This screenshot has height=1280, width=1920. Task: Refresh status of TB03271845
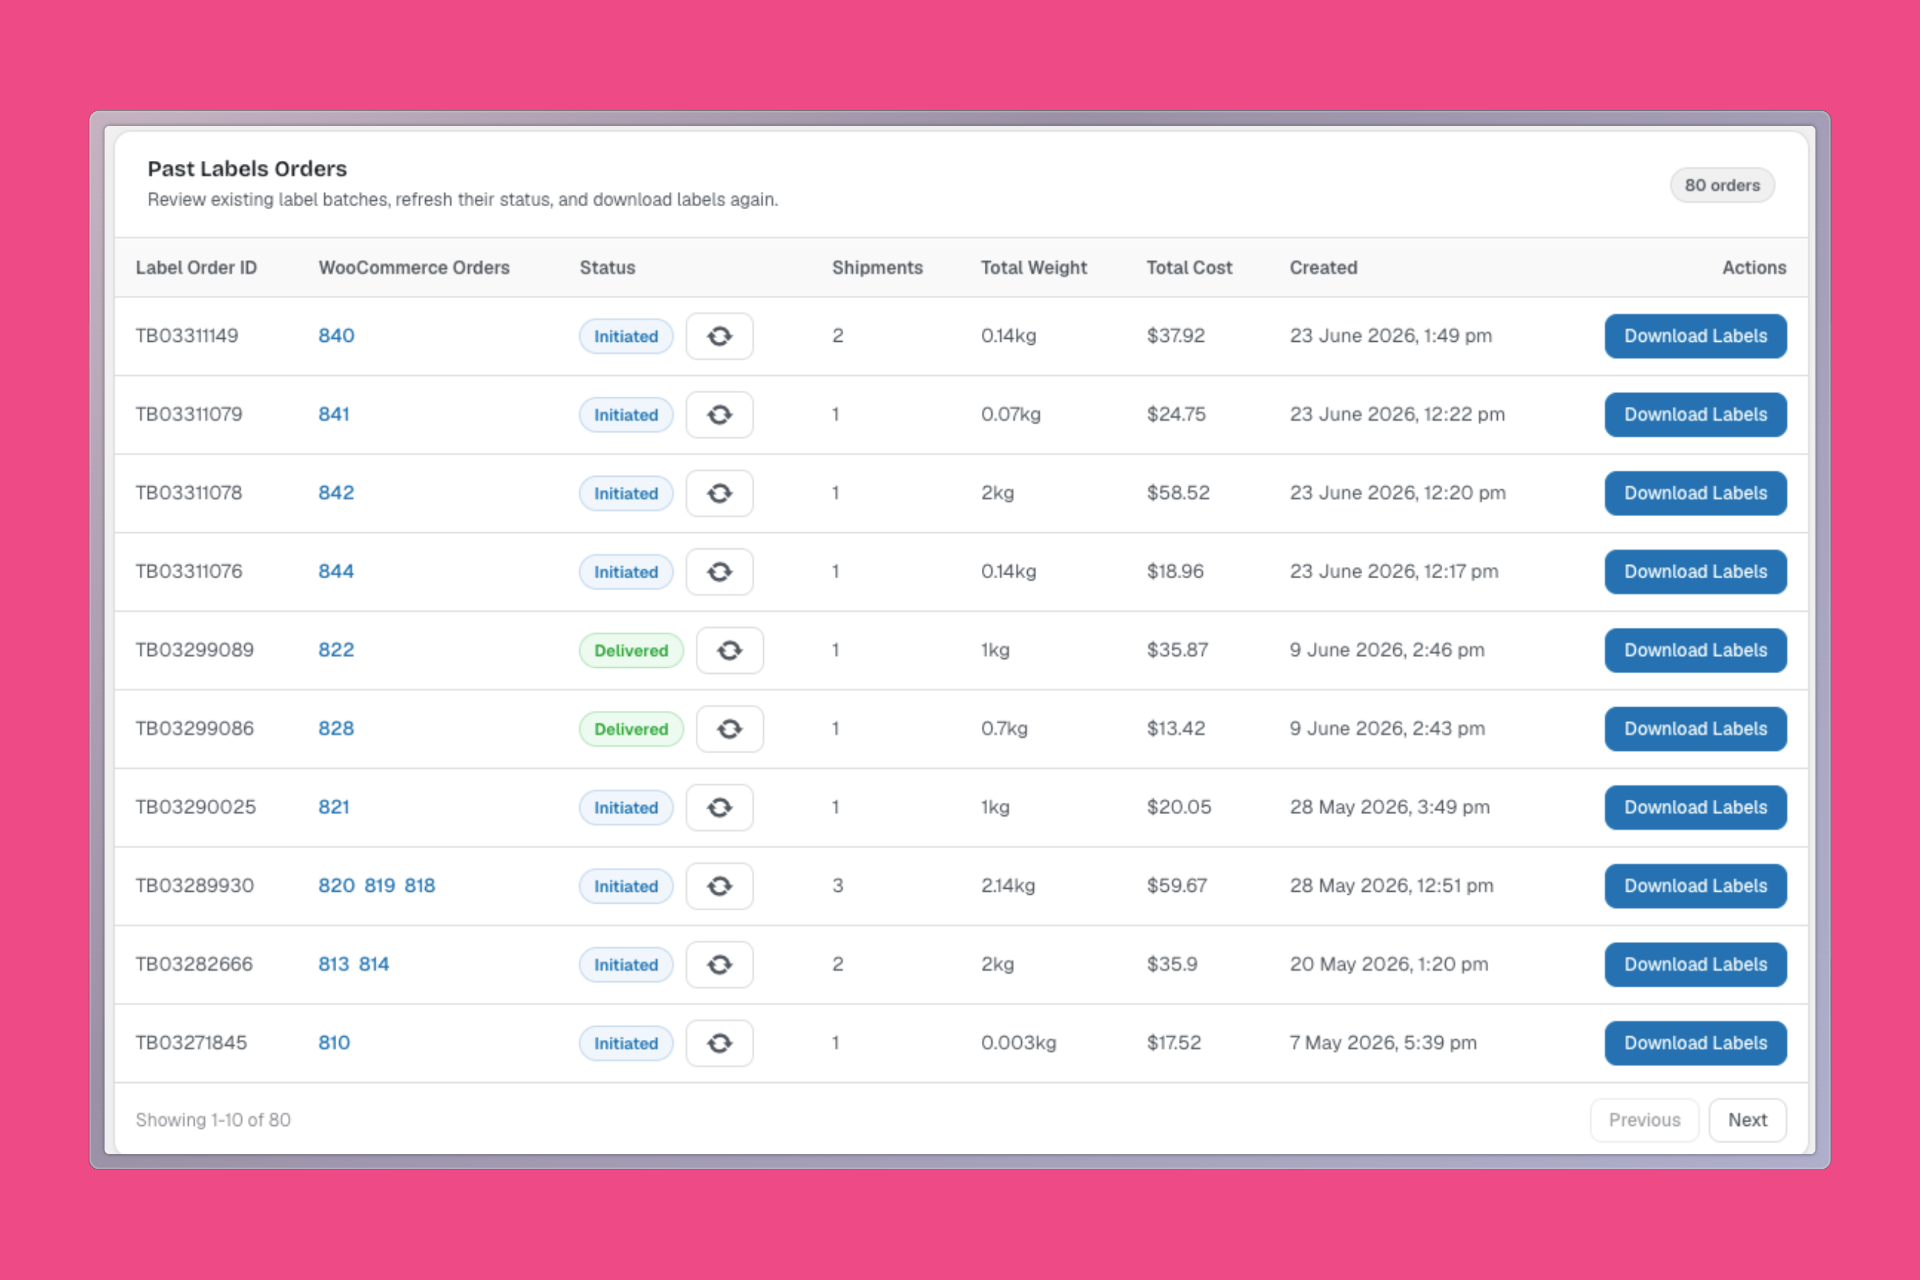719,1043
